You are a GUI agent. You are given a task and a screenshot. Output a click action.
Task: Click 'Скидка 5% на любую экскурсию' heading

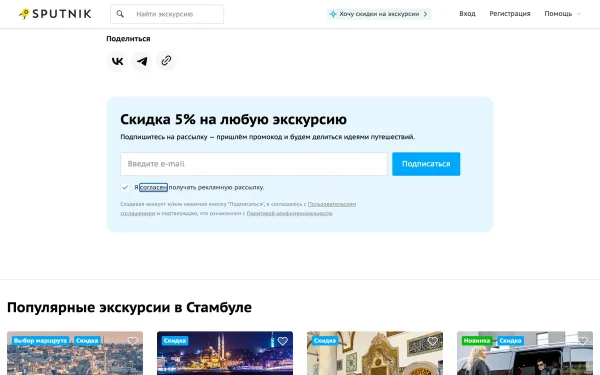[x=233, y=119]
